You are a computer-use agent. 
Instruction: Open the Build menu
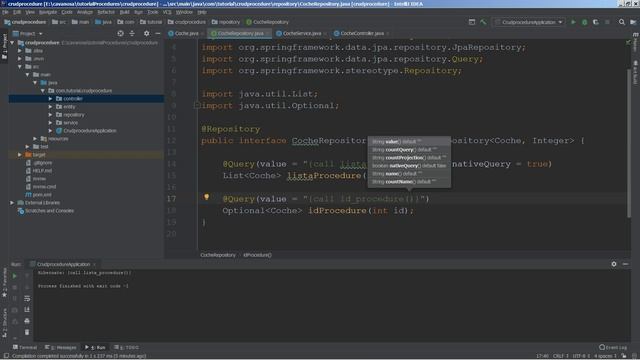pos(124,12)
